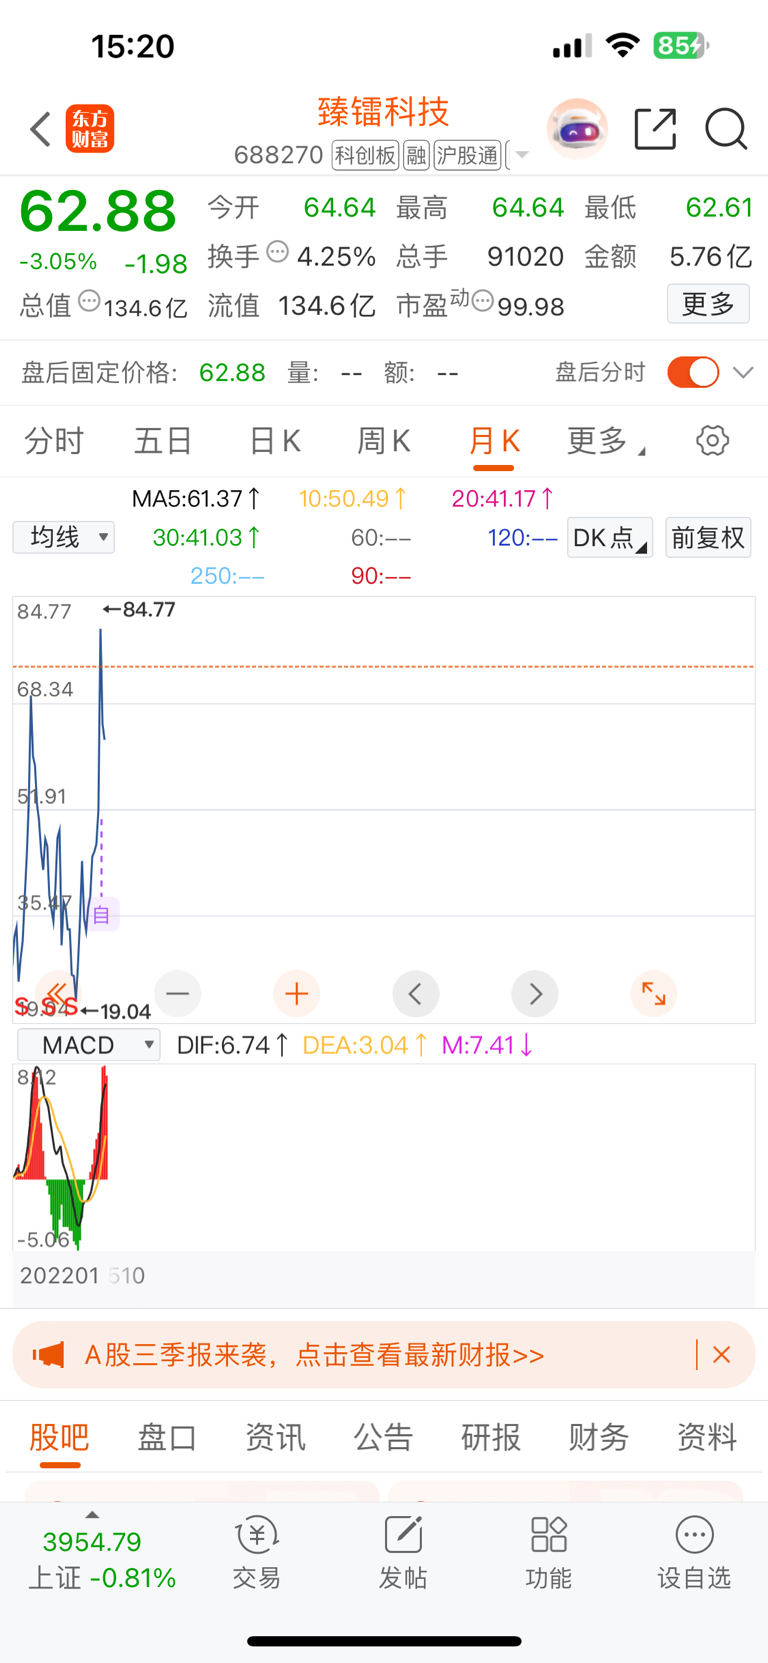Image resolution: width=768 pixels, height=1663 pixels.
Task: Tap the 上证 3954.79 index ticker
Action: pyautogui.click(x=101, y=1558)
